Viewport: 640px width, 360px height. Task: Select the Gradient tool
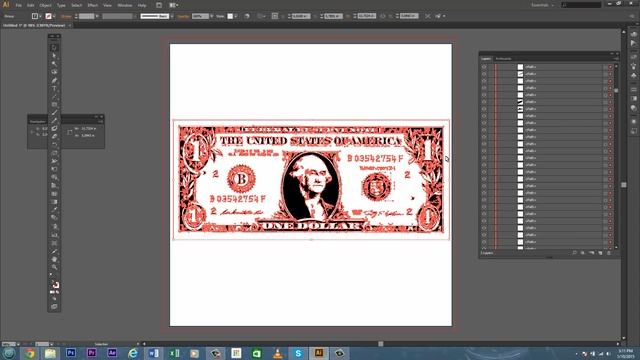click(54, 202)
